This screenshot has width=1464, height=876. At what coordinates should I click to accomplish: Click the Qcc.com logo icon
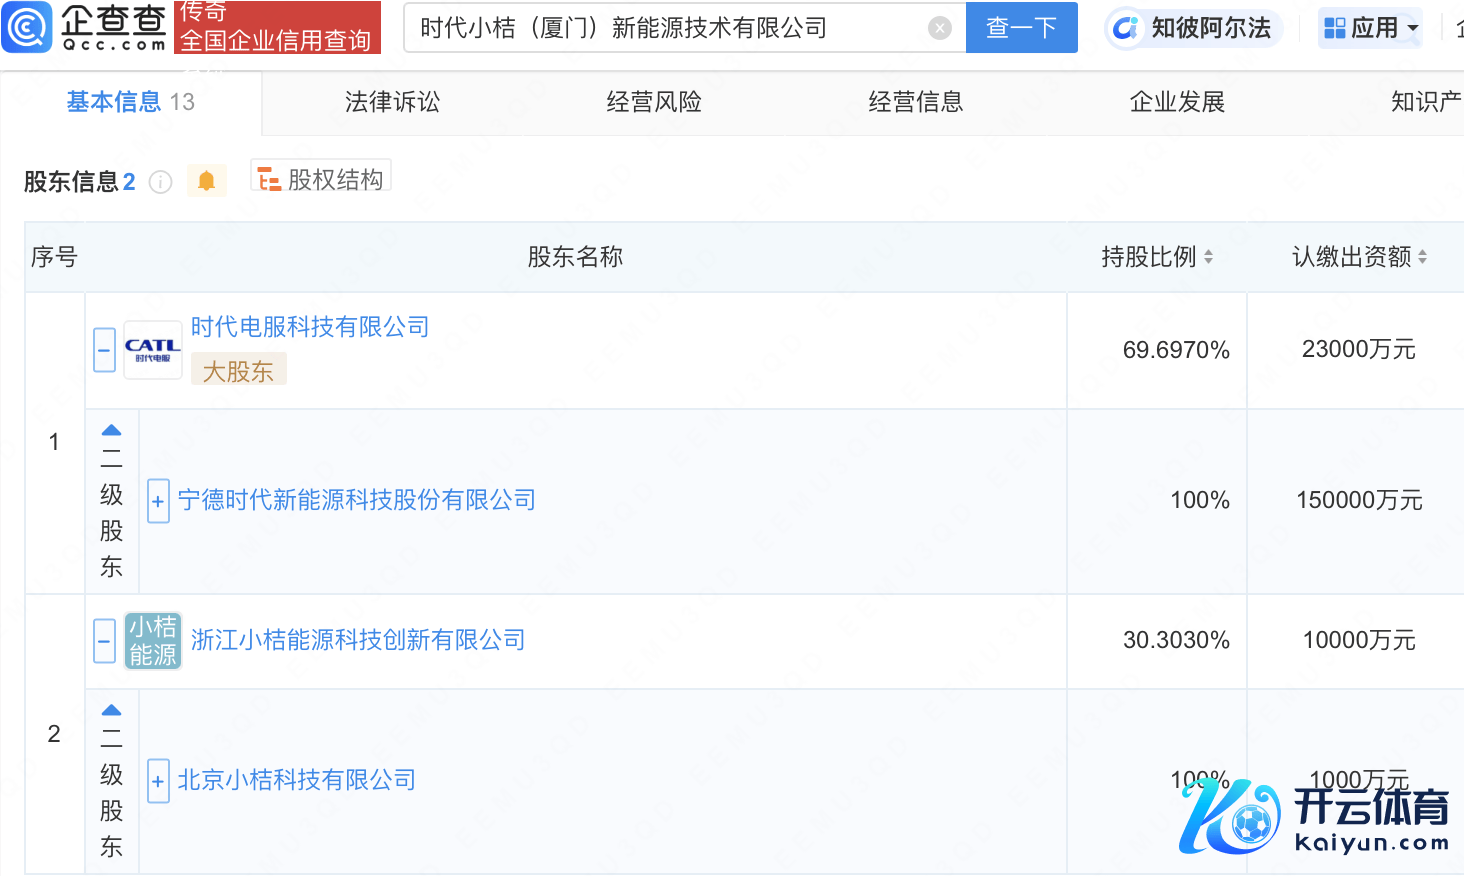pos(27,27)
